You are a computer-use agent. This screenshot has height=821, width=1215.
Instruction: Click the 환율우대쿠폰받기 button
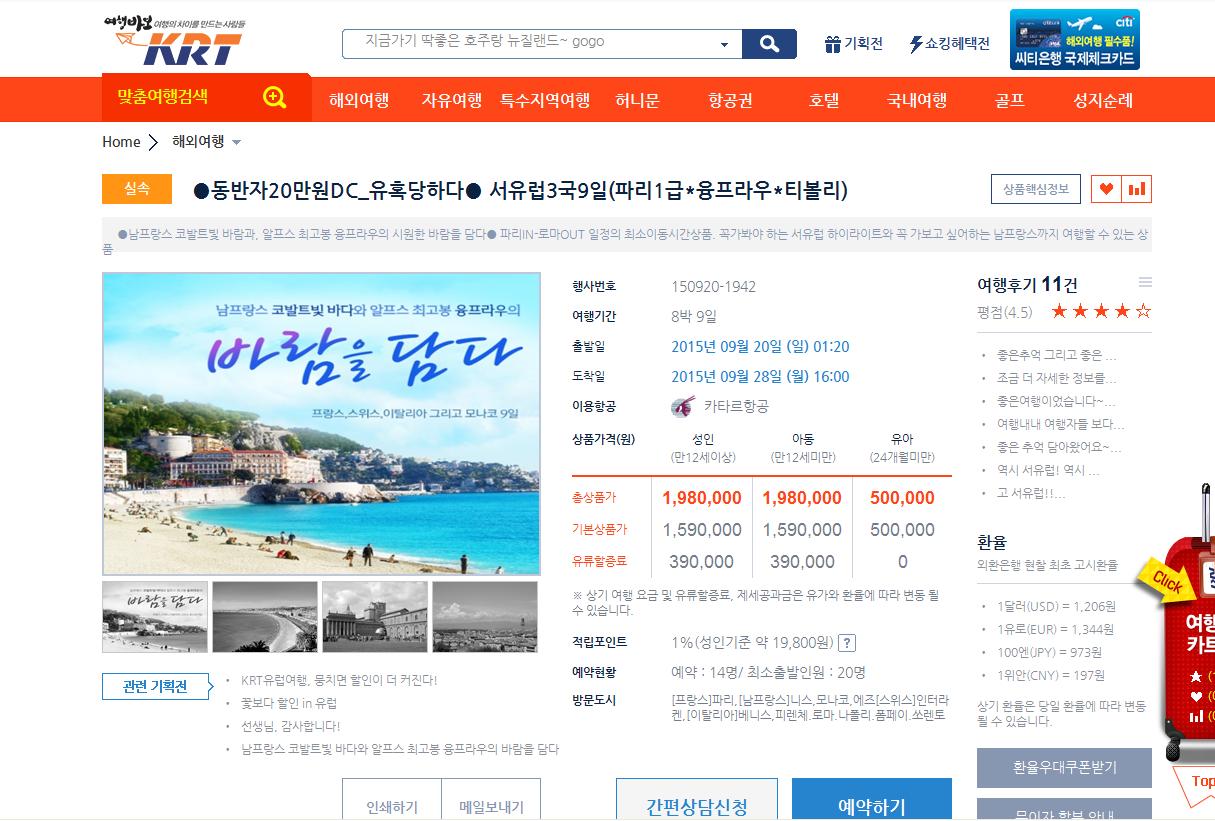pyautogui.click(x=1063, y=768)
